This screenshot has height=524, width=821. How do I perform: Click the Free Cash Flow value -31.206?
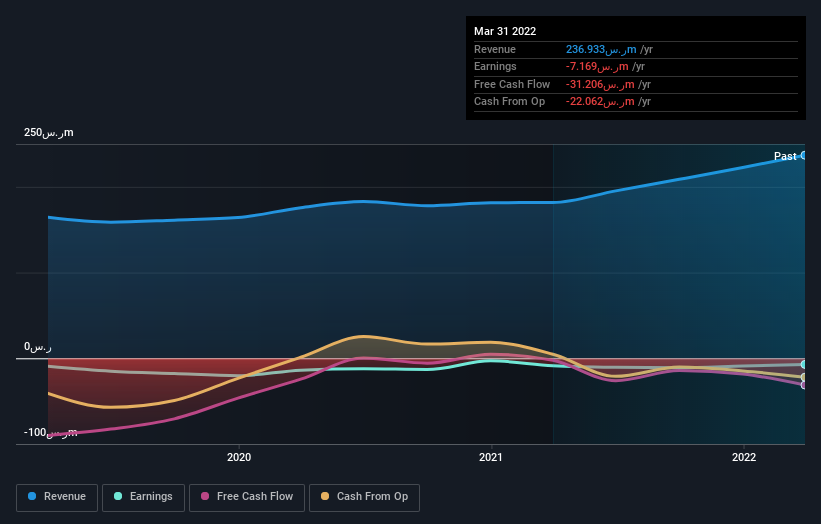pyautogui.click(x=600, y=84)
